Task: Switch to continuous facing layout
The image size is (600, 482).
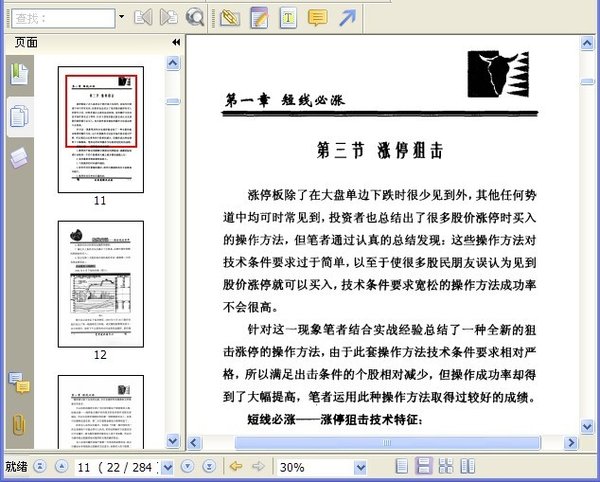Action: tap(446, 466)
